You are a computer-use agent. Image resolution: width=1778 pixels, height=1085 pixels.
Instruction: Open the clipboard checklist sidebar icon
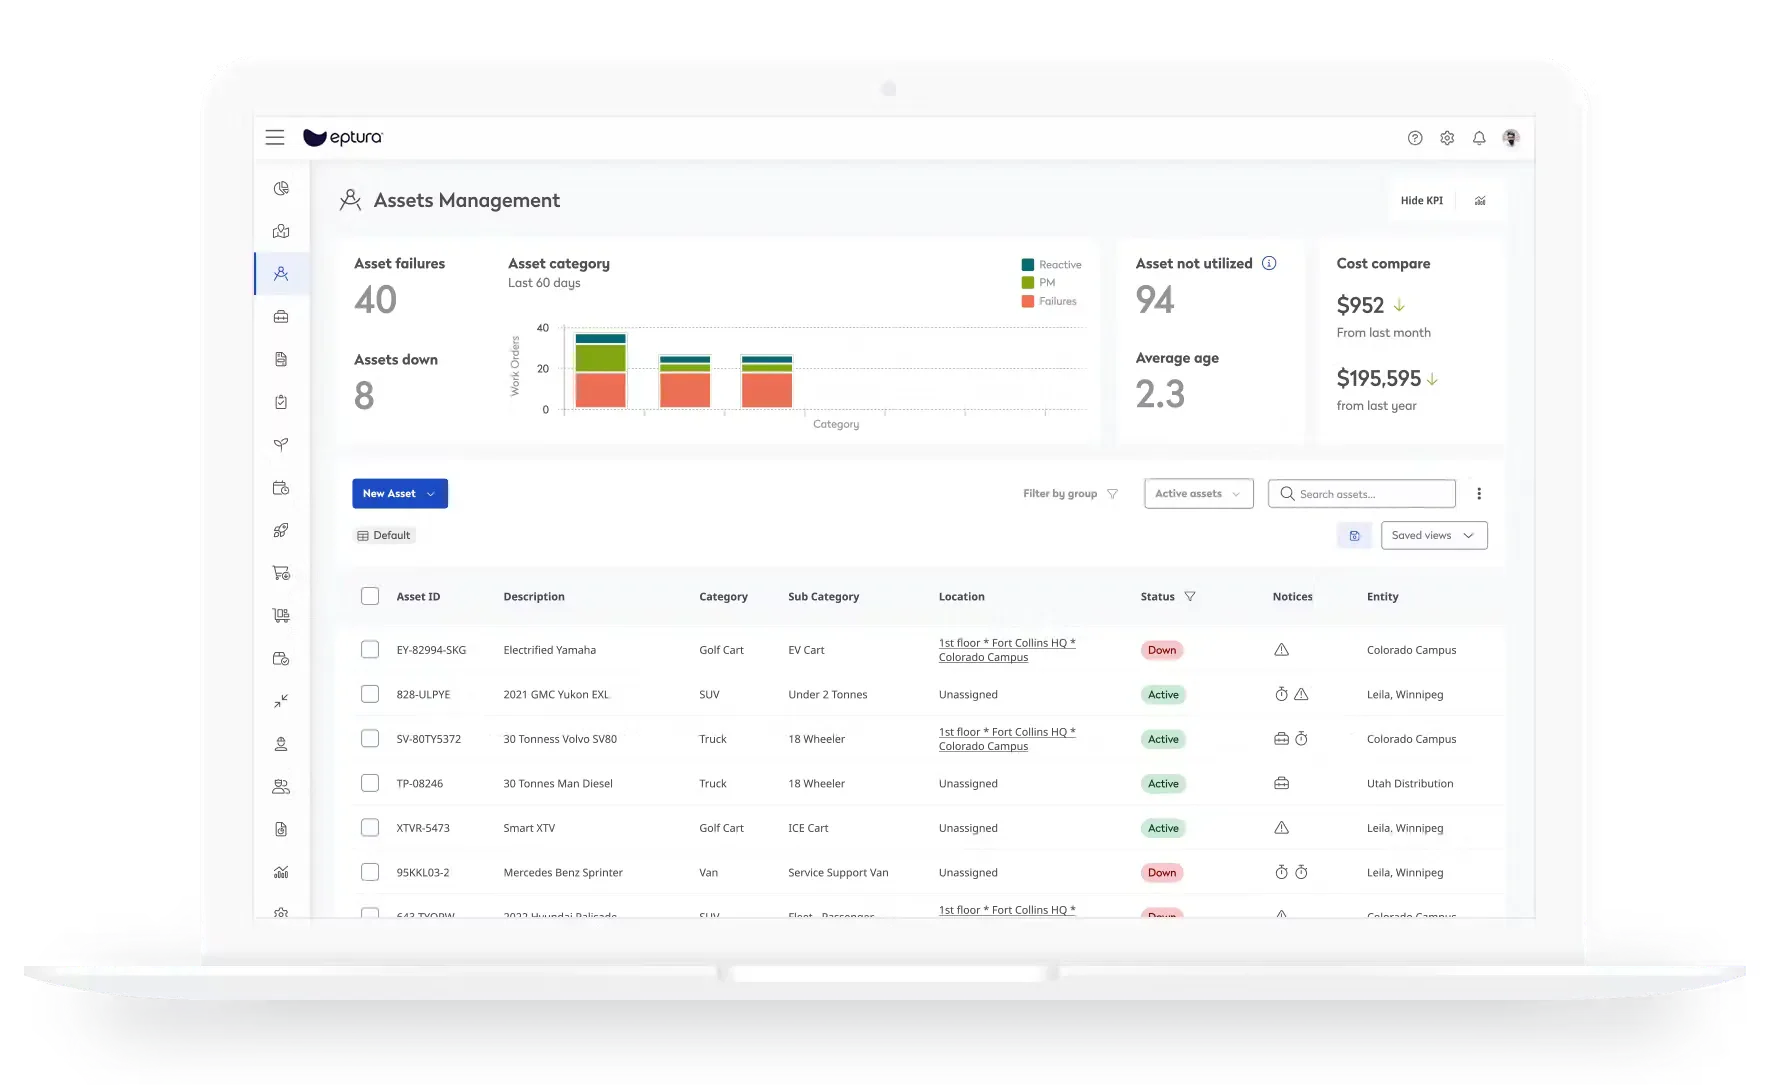point(281,402)
